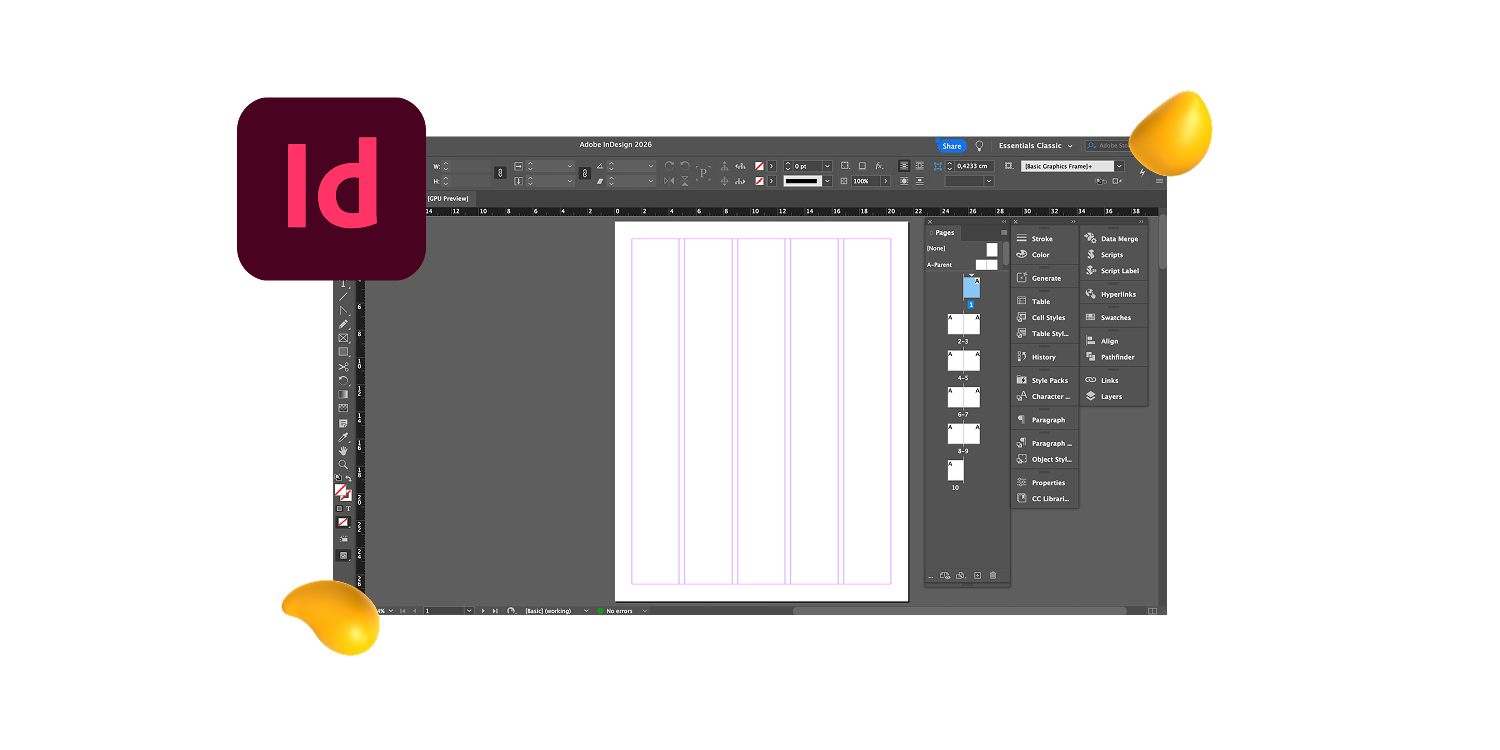Viewport: 1500px width, 750px height.
Task: Select the Pages panel tab
Action: click(942, 232)
